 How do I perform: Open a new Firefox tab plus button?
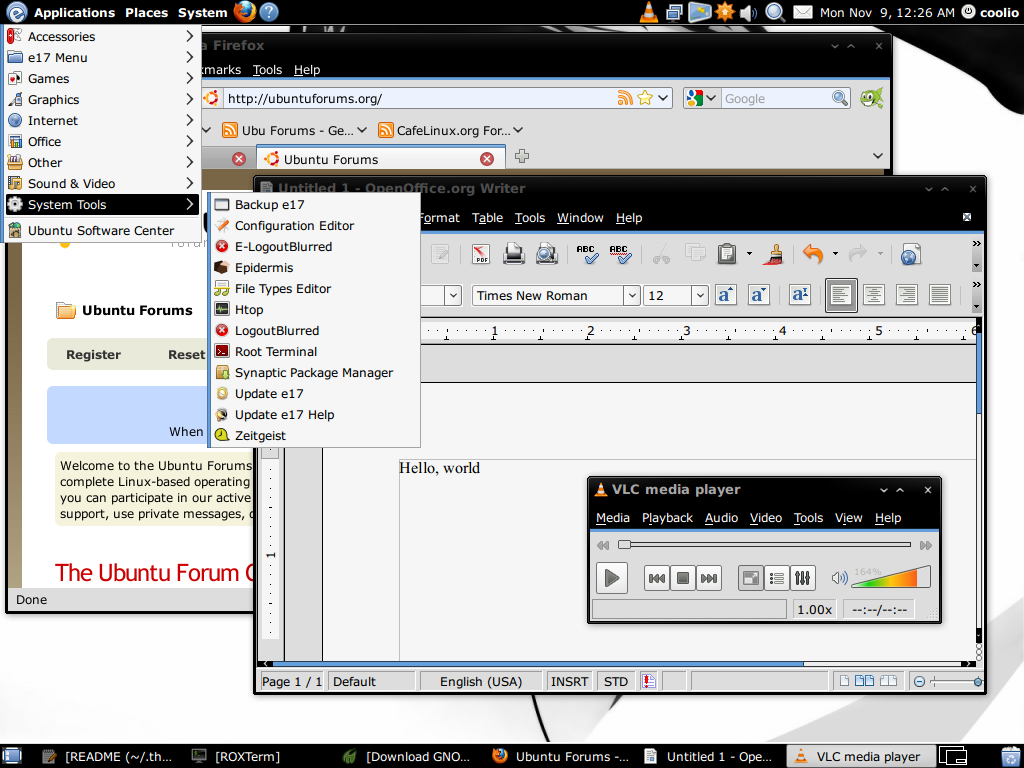coord(521,156)
